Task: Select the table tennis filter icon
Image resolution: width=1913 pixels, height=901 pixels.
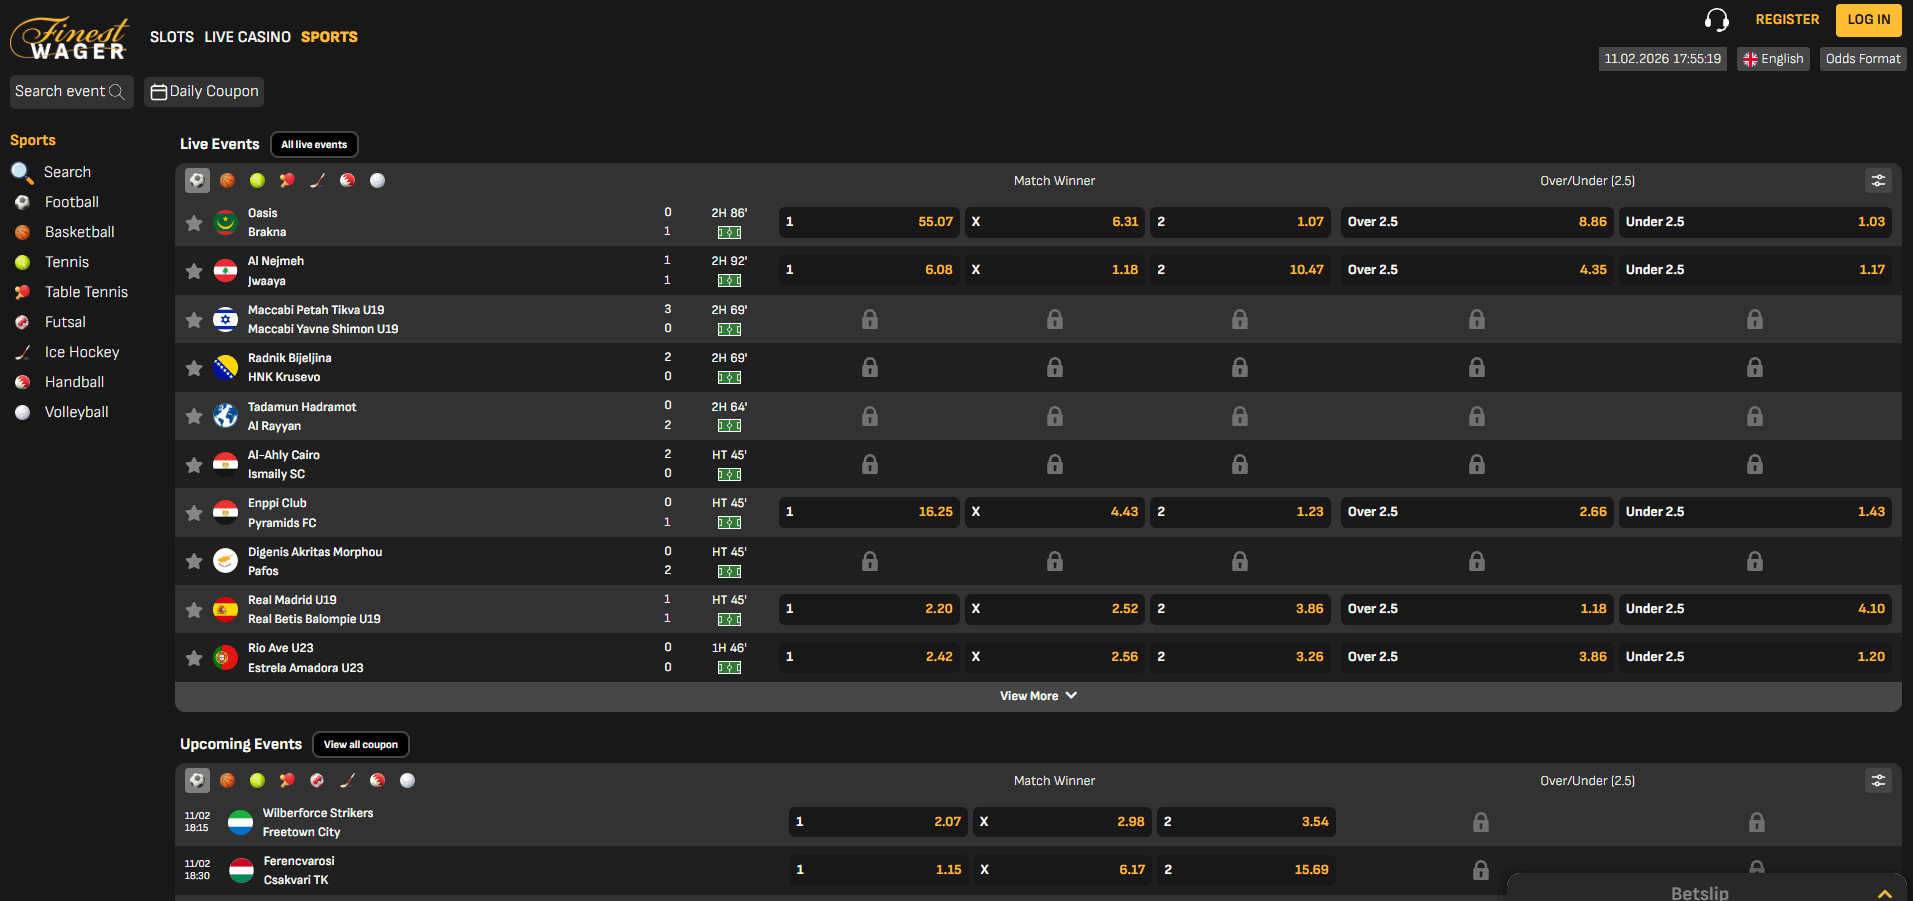Action: 287,180
